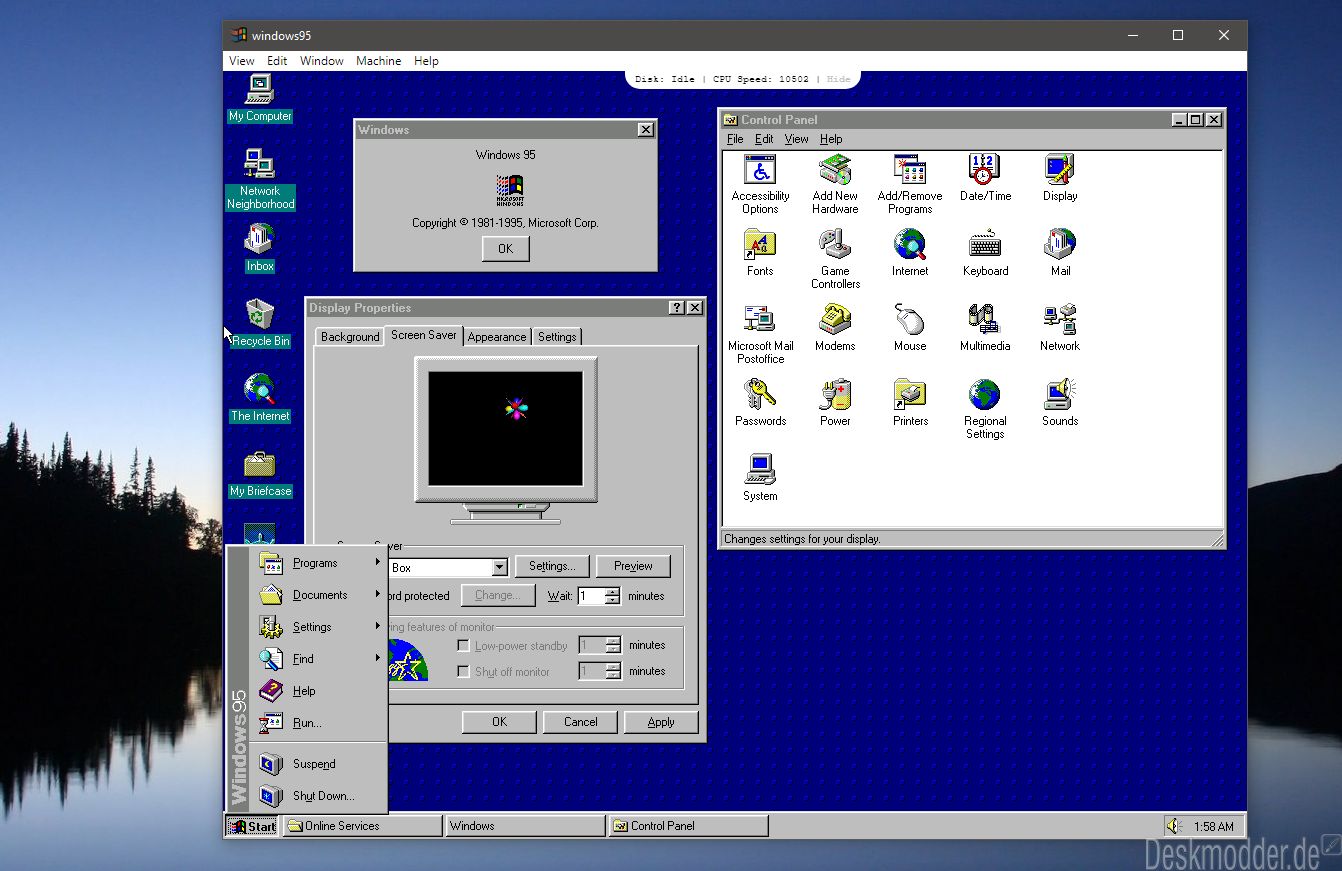Select the Inbox desktop icon

(260, 248)
